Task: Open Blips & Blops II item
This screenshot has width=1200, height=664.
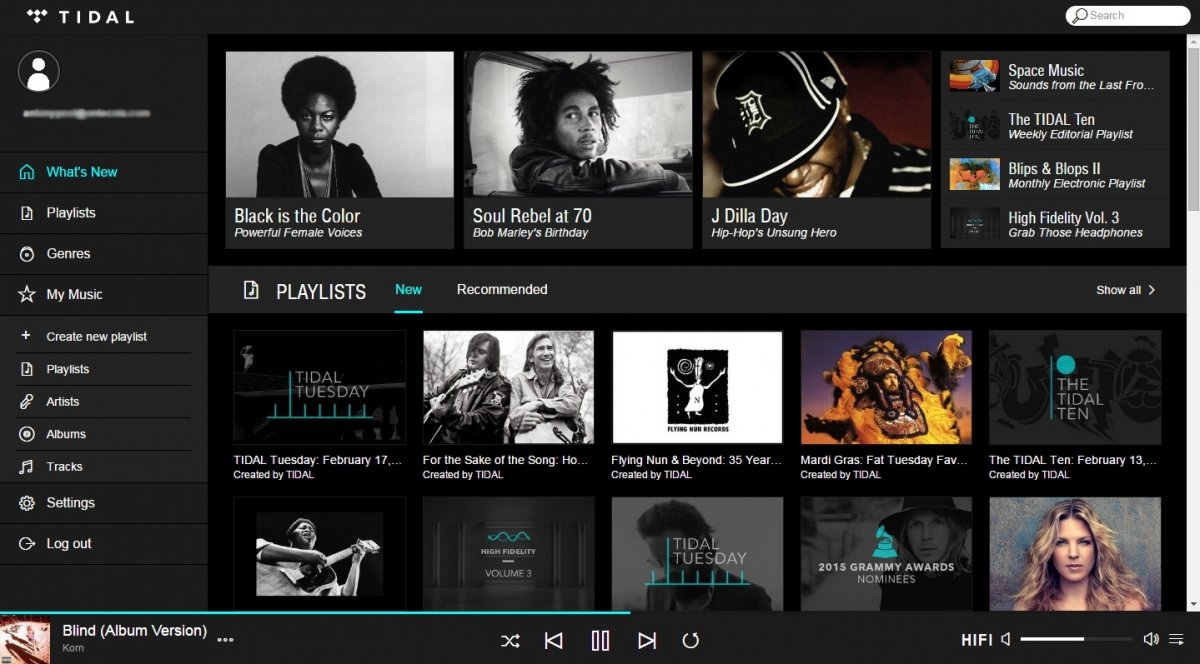Action: point(1055,175)
